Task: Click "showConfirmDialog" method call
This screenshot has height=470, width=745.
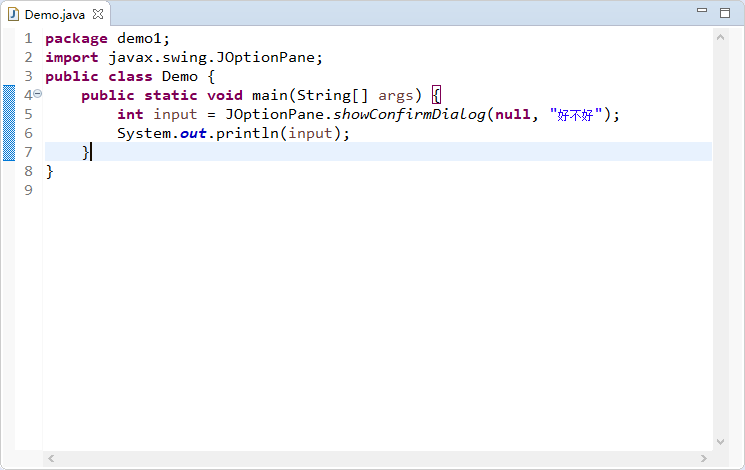Action: tap(409, 115)
